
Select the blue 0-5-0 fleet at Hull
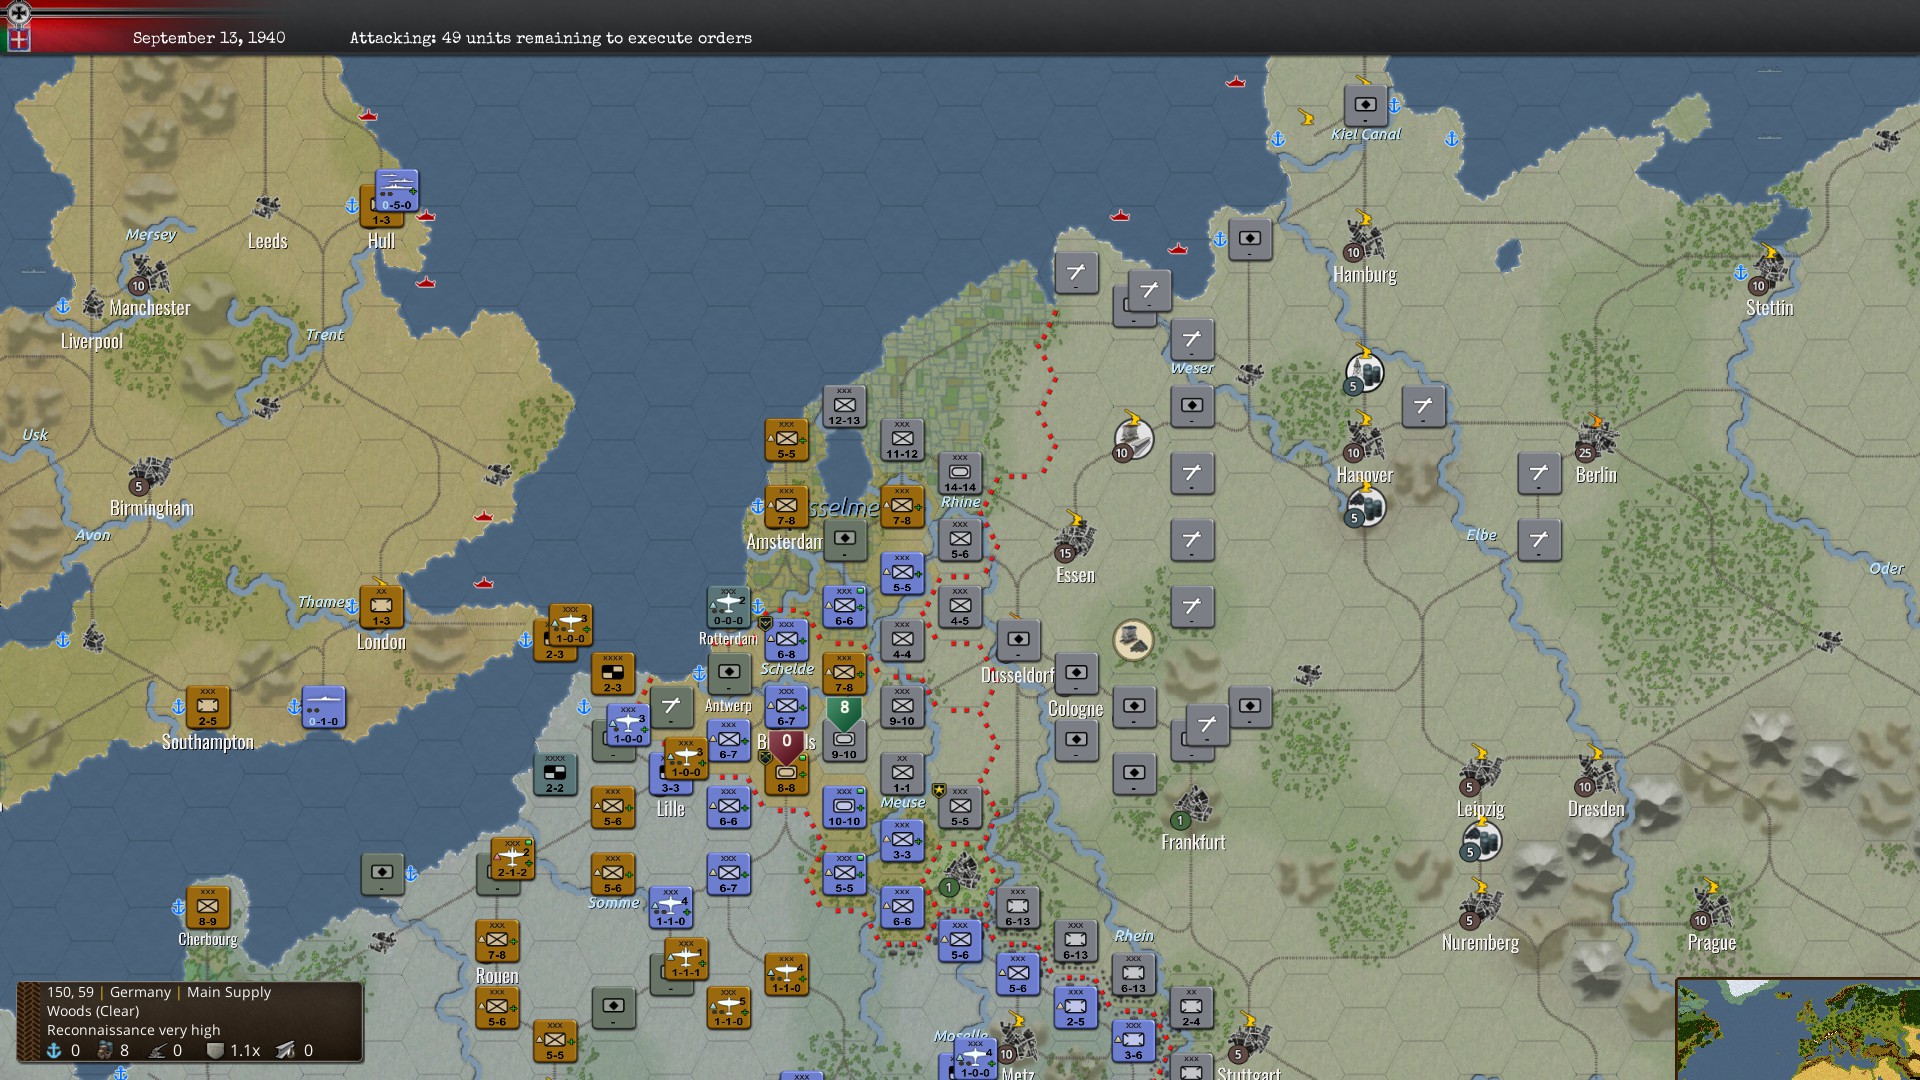tap(396, 191)
